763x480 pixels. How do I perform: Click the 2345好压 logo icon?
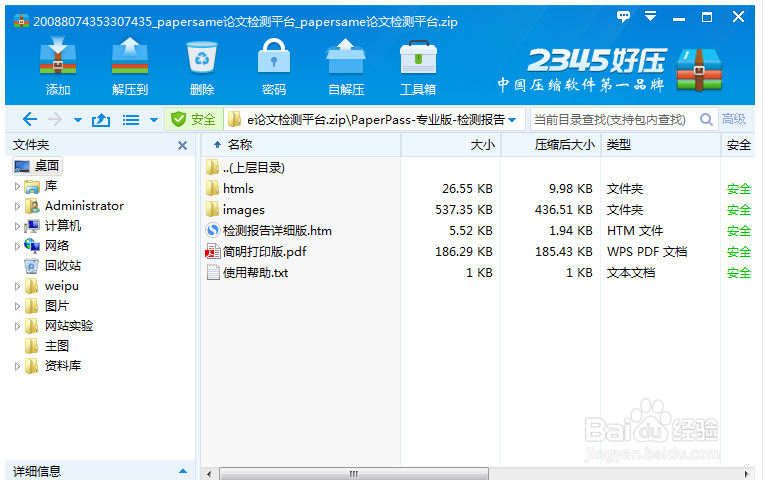click(x=699, y=70)
